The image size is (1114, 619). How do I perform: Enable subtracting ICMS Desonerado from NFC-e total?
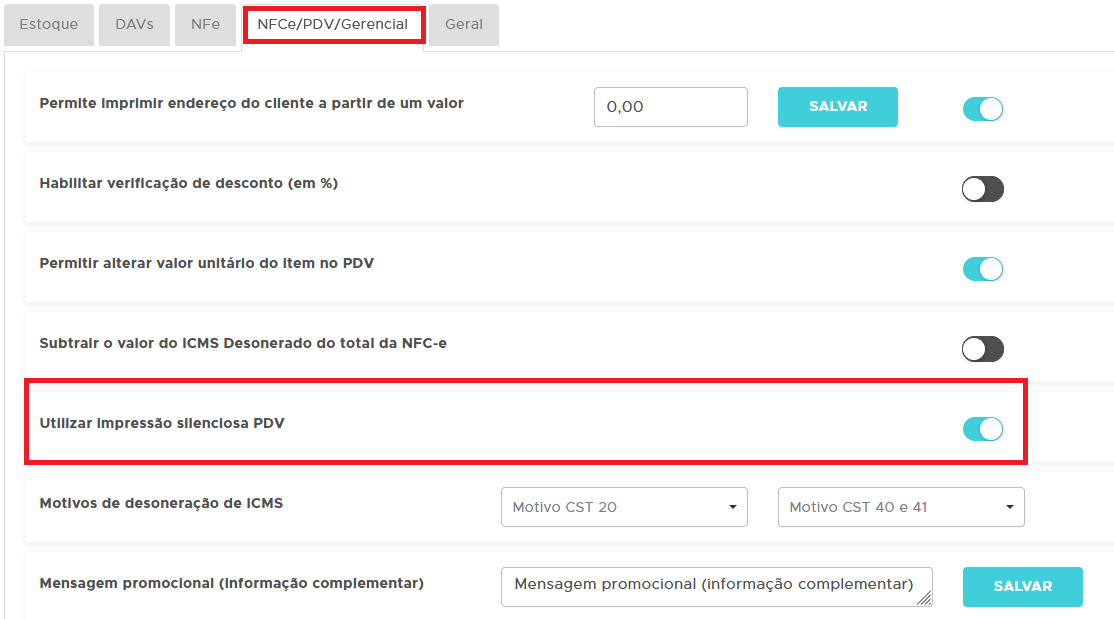pyautogui.click(x=982, y=349)
